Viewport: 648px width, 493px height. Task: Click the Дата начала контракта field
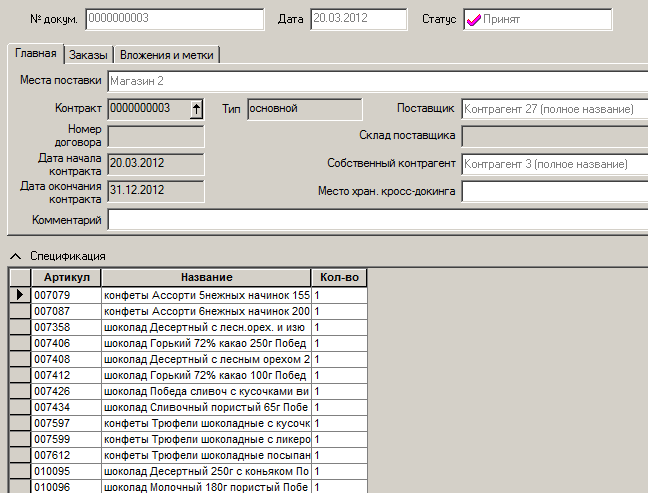pyautogui.click(x=156, y=164)
